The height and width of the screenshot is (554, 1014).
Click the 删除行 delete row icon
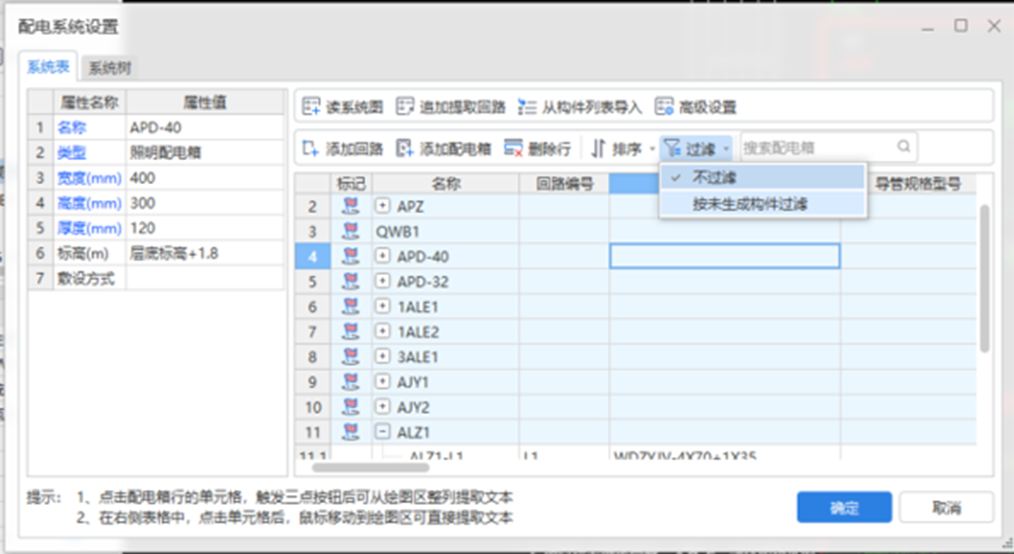(x=514, y=148)
